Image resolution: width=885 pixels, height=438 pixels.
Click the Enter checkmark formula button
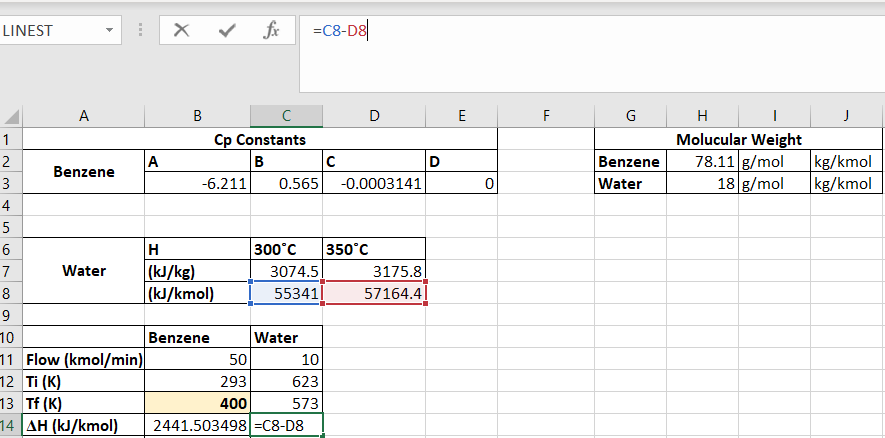[x=226, y=30]
